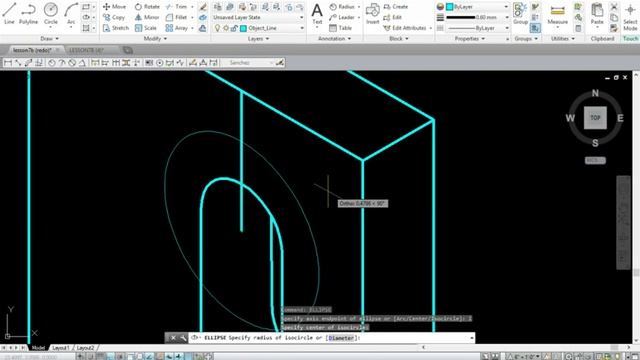Click the Fillet command
Viewport: 640px width, 360px height.
pyautogui.click(x=176, y=17)
